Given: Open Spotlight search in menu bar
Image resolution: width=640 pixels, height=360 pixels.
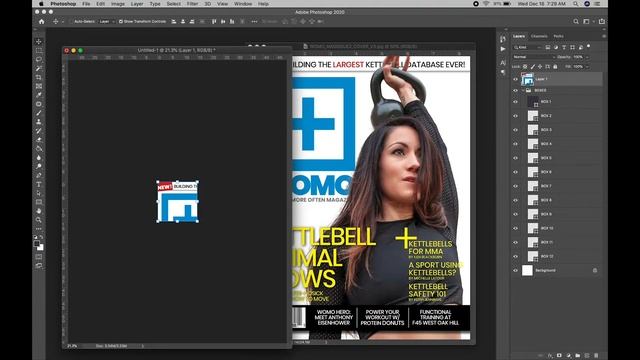Looking at the screenshot, I should (x=576, y=4).
